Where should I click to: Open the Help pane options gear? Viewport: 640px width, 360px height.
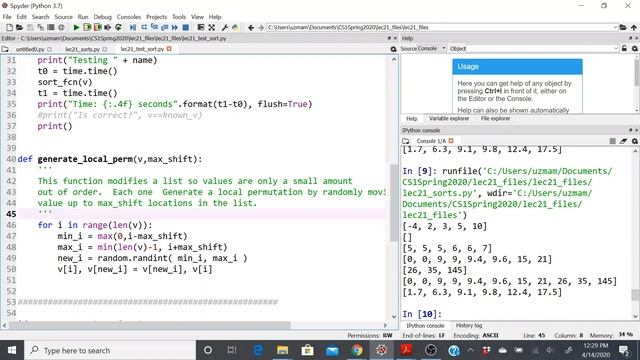(635, 49)
